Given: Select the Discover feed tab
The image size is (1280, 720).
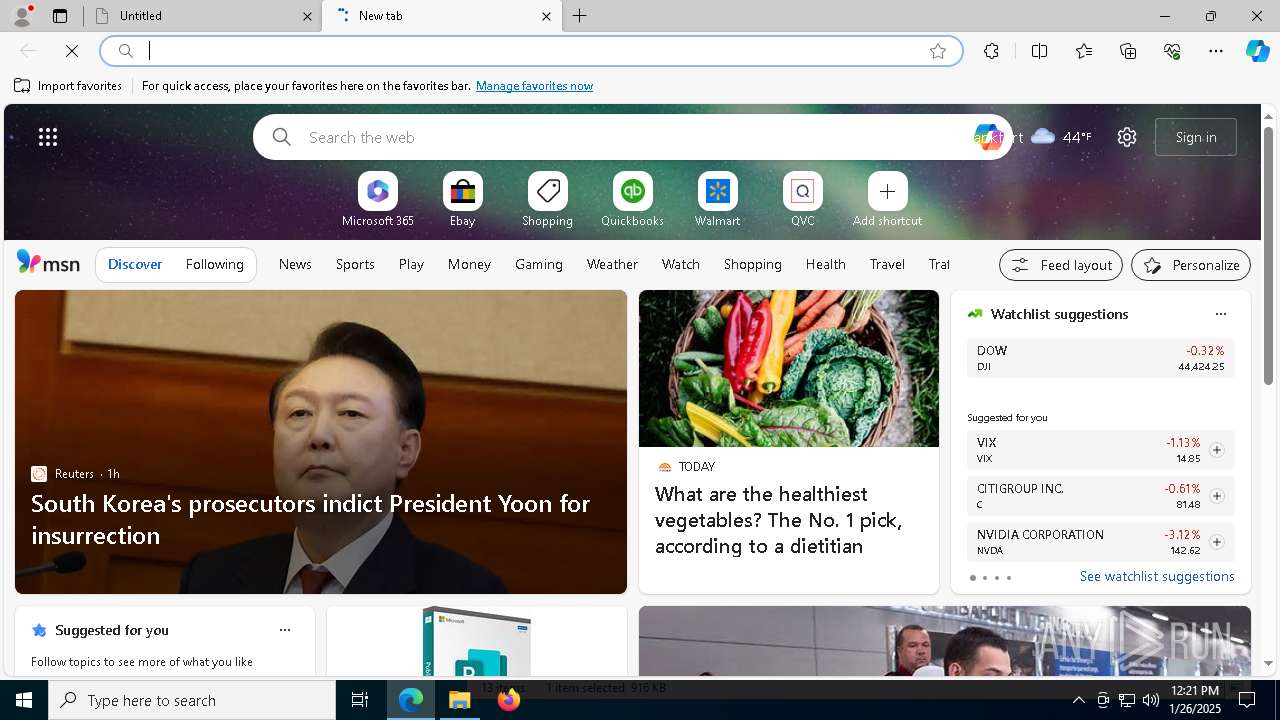Looking at the screenshot, I should (135, 264).
